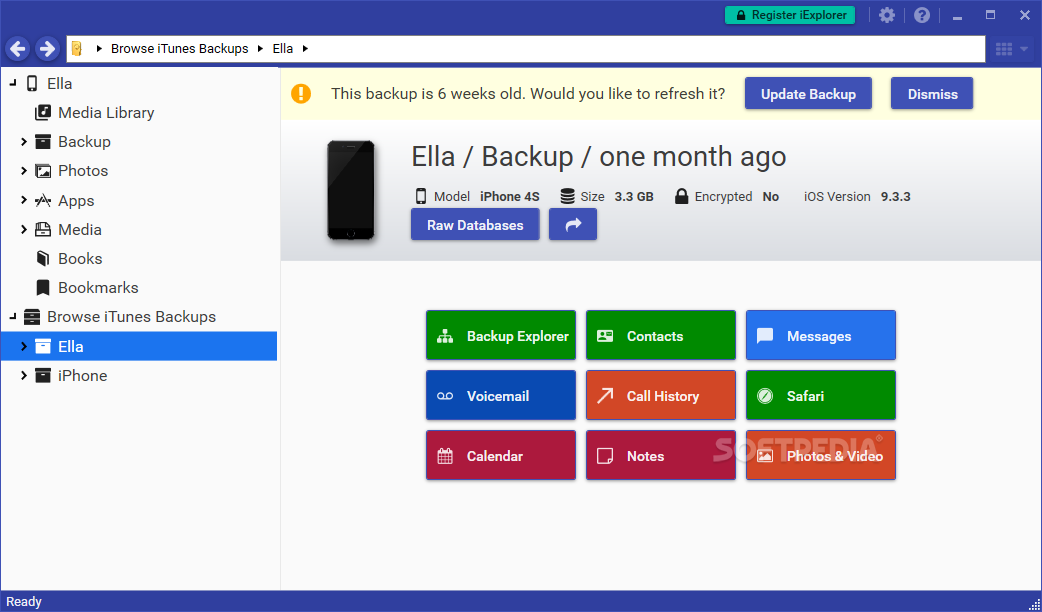1042x612 pixels.
Task: Open the Voicemail tile
Action: tap(501, 395)
